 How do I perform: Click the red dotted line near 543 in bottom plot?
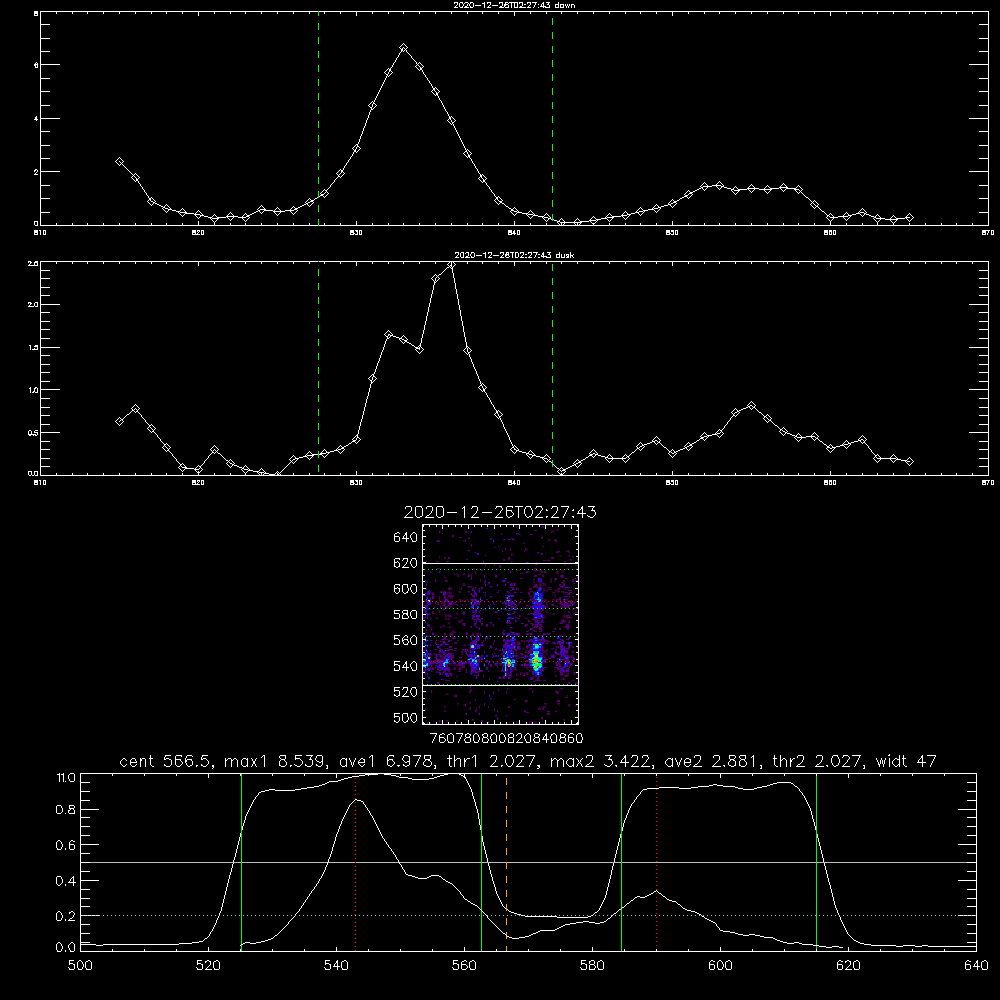[x=356, y=862]
